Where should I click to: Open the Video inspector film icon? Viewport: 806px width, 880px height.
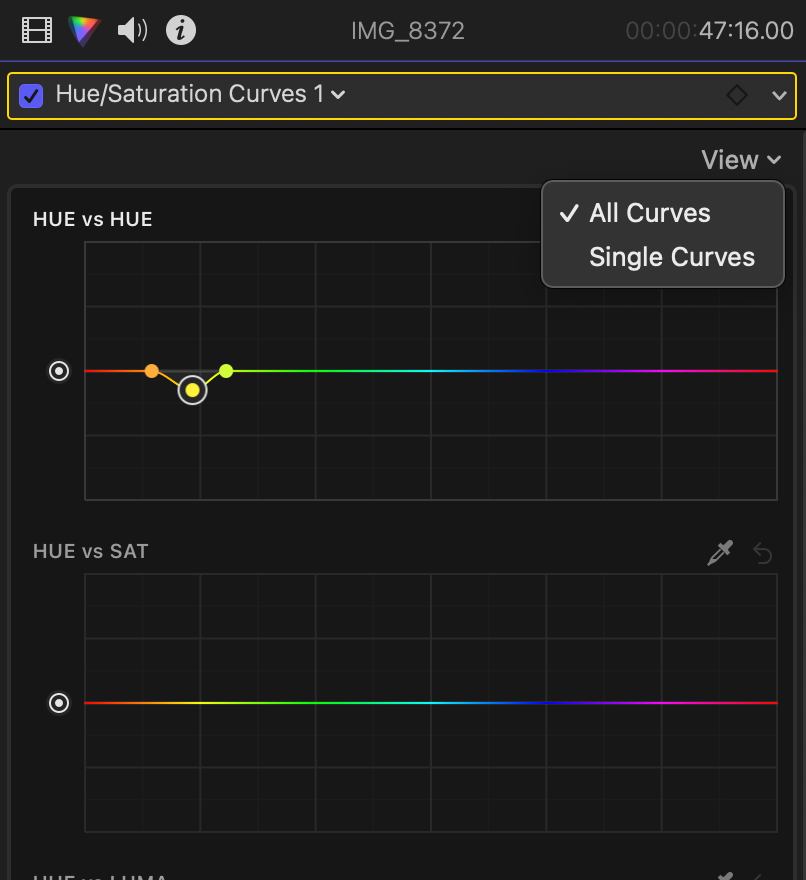36,31
